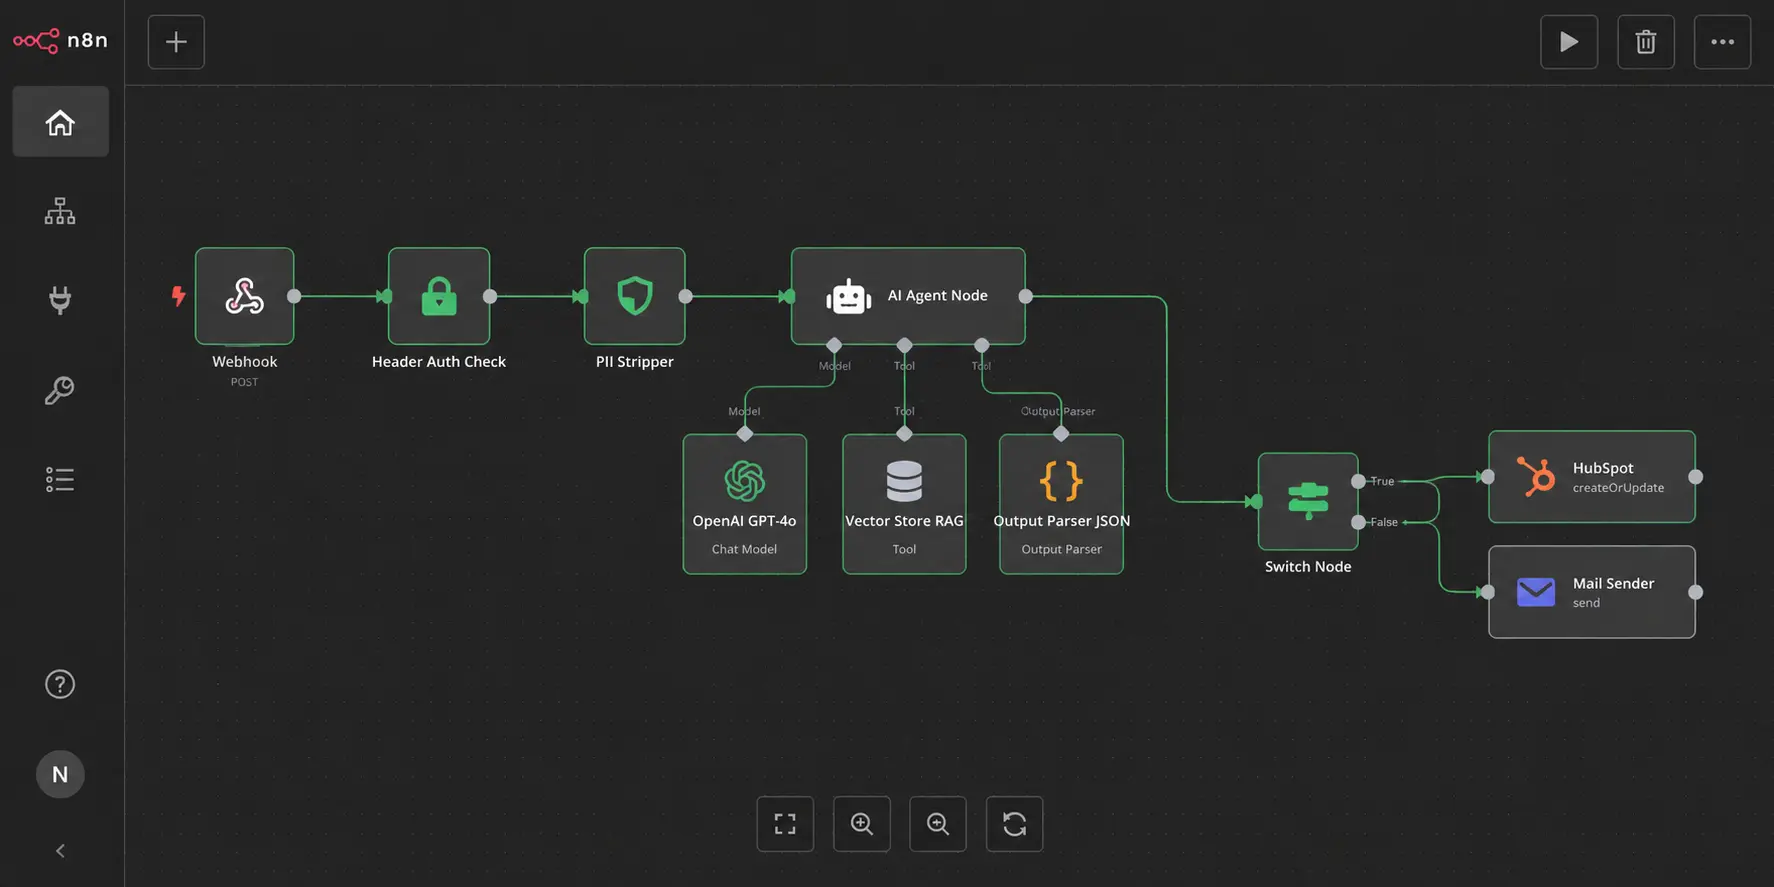Click the Vector Store RAG top connector
Viewport: 1774px width, 887px height.
pos(904,434)
